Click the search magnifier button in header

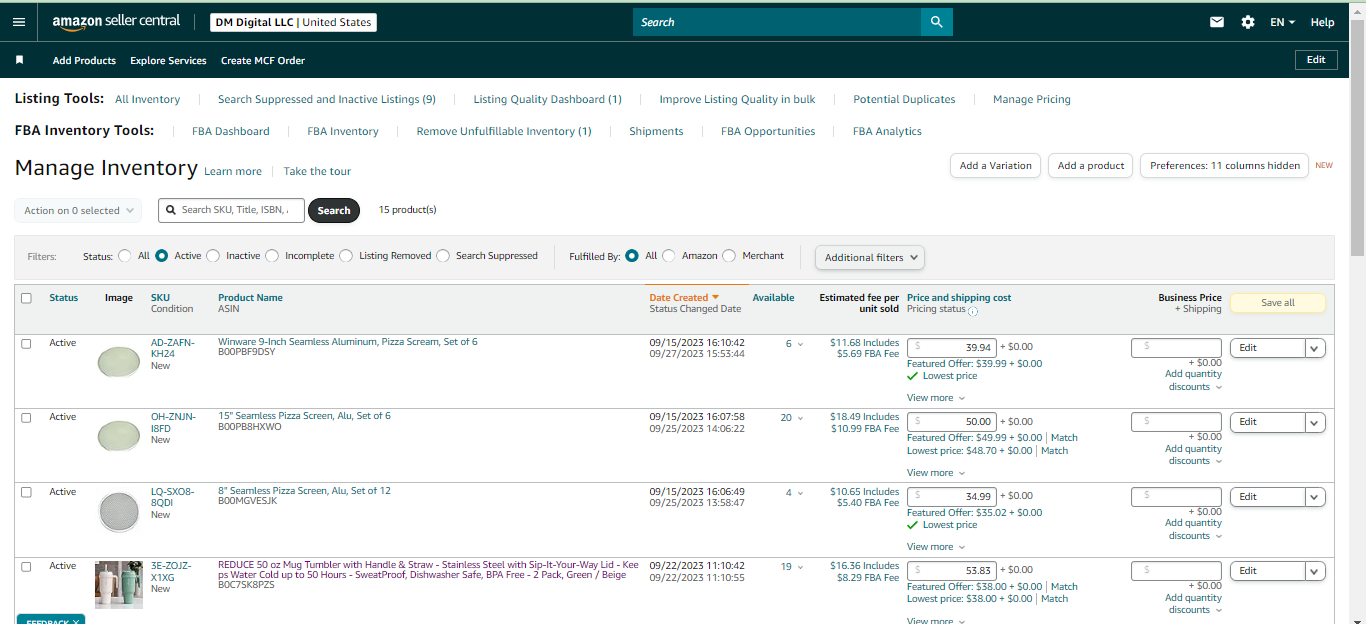[x=937, y=22]
